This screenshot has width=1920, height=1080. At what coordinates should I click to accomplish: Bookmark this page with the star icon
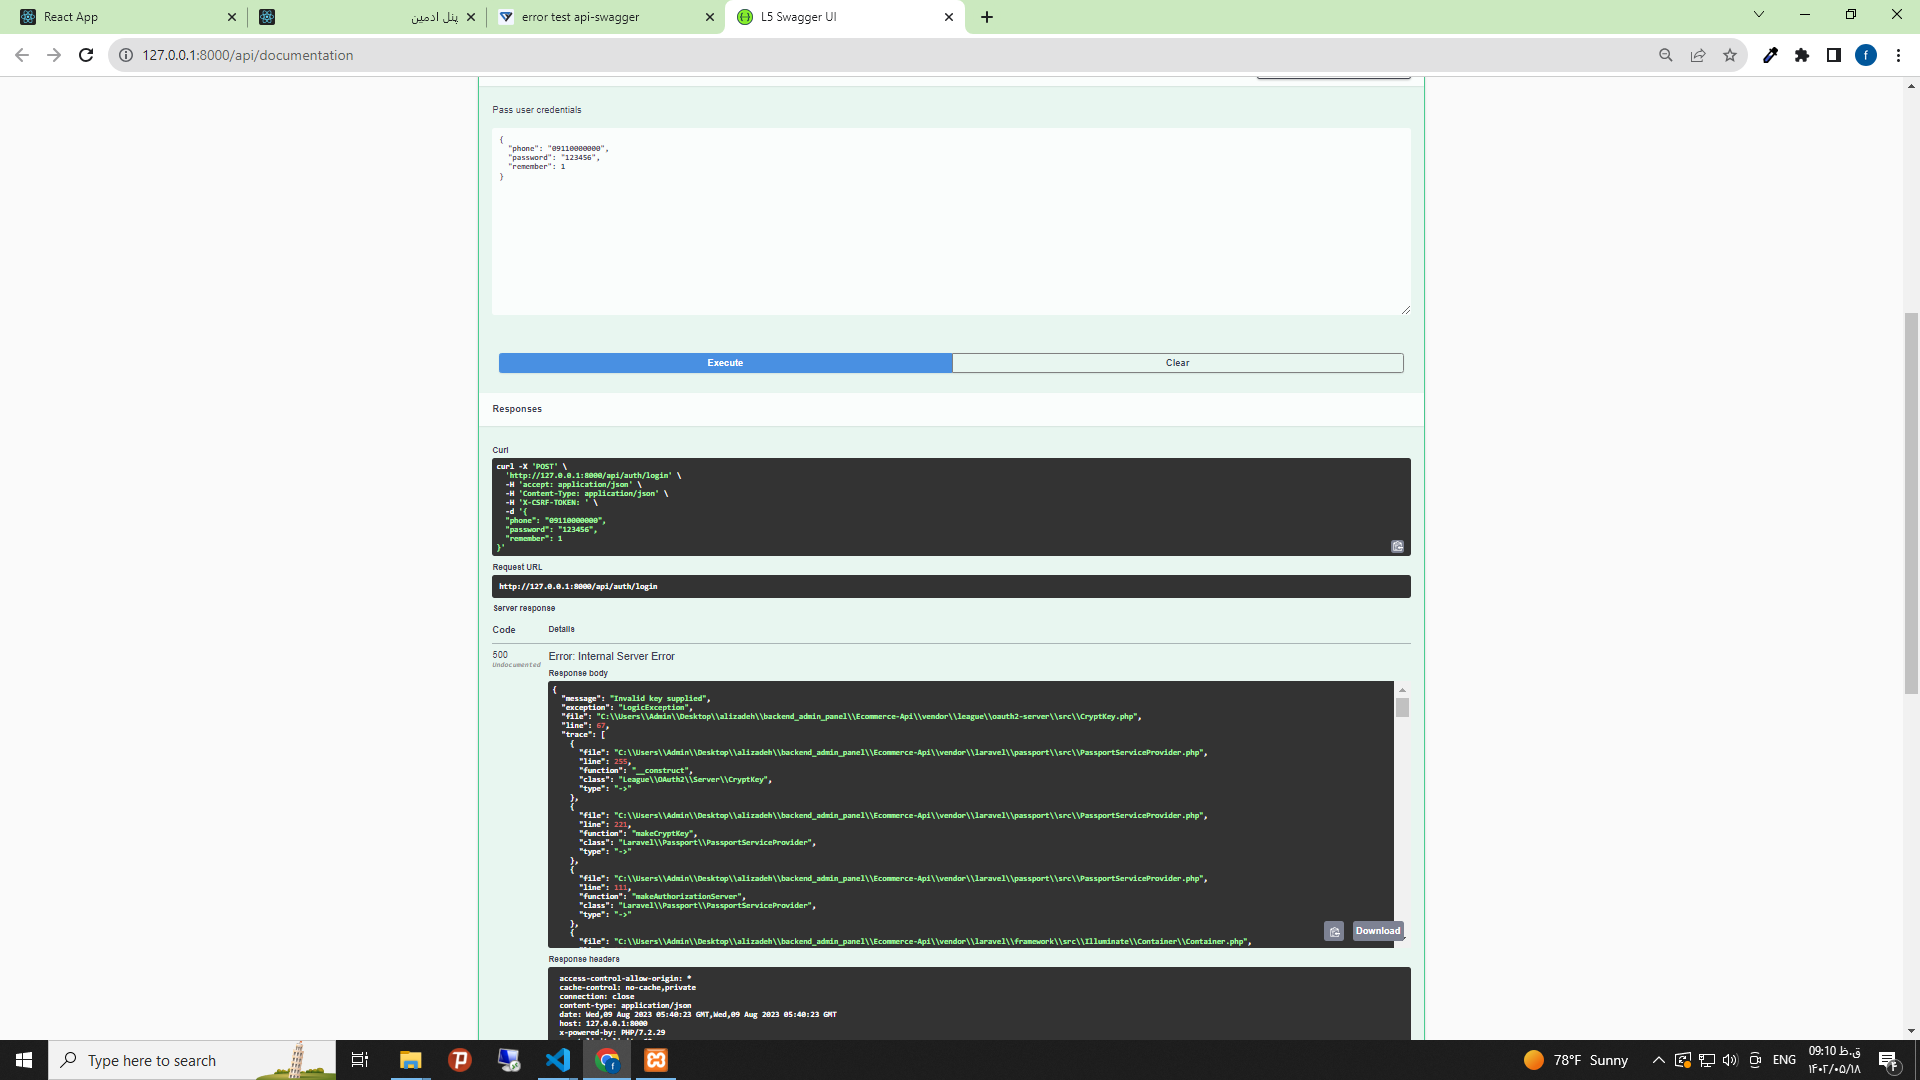click(1730, 55)
